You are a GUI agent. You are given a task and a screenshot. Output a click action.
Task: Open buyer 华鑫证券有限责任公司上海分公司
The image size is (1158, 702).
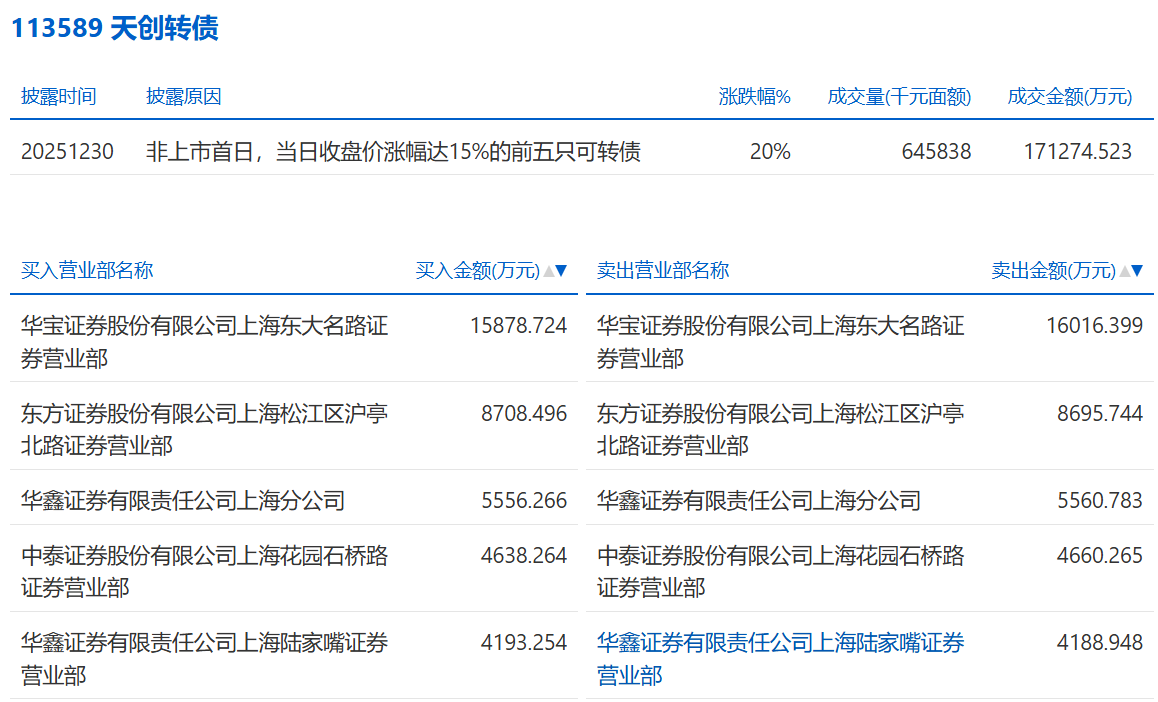(183, 500)
